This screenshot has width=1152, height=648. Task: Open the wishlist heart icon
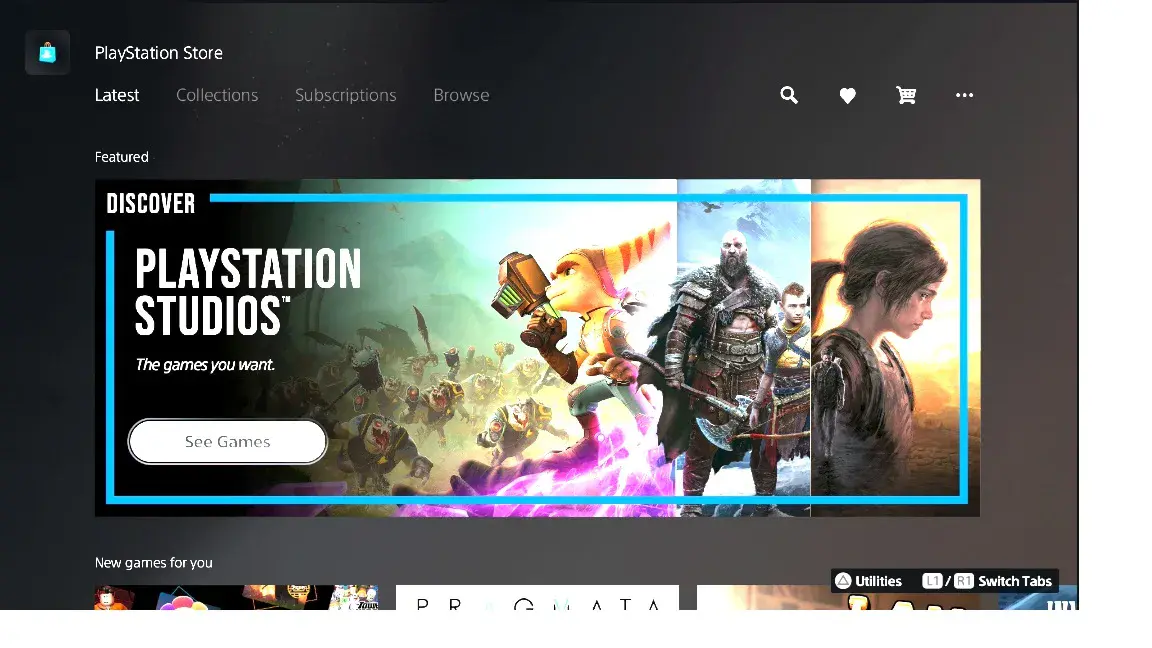[x=848, y=96]
